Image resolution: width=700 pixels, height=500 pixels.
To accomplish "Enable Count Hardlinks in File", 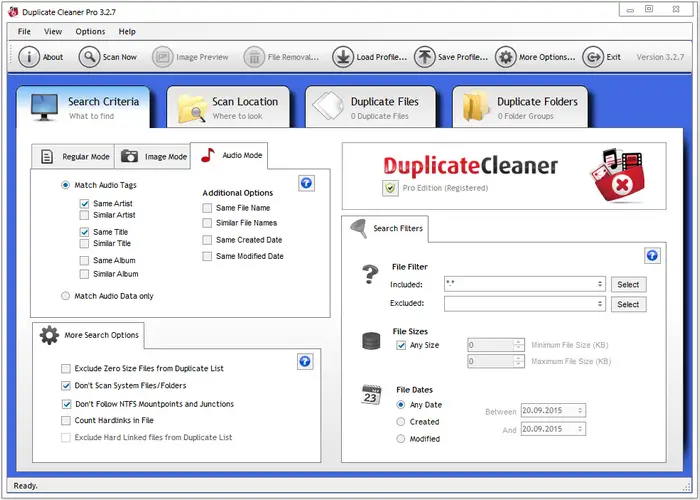I will click(66, 421).
